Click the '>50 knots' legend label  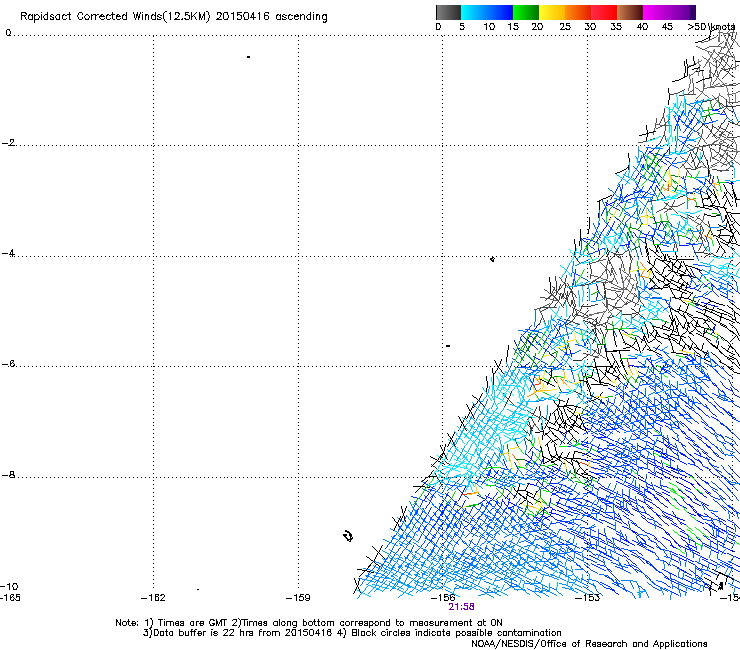(711, 27)
